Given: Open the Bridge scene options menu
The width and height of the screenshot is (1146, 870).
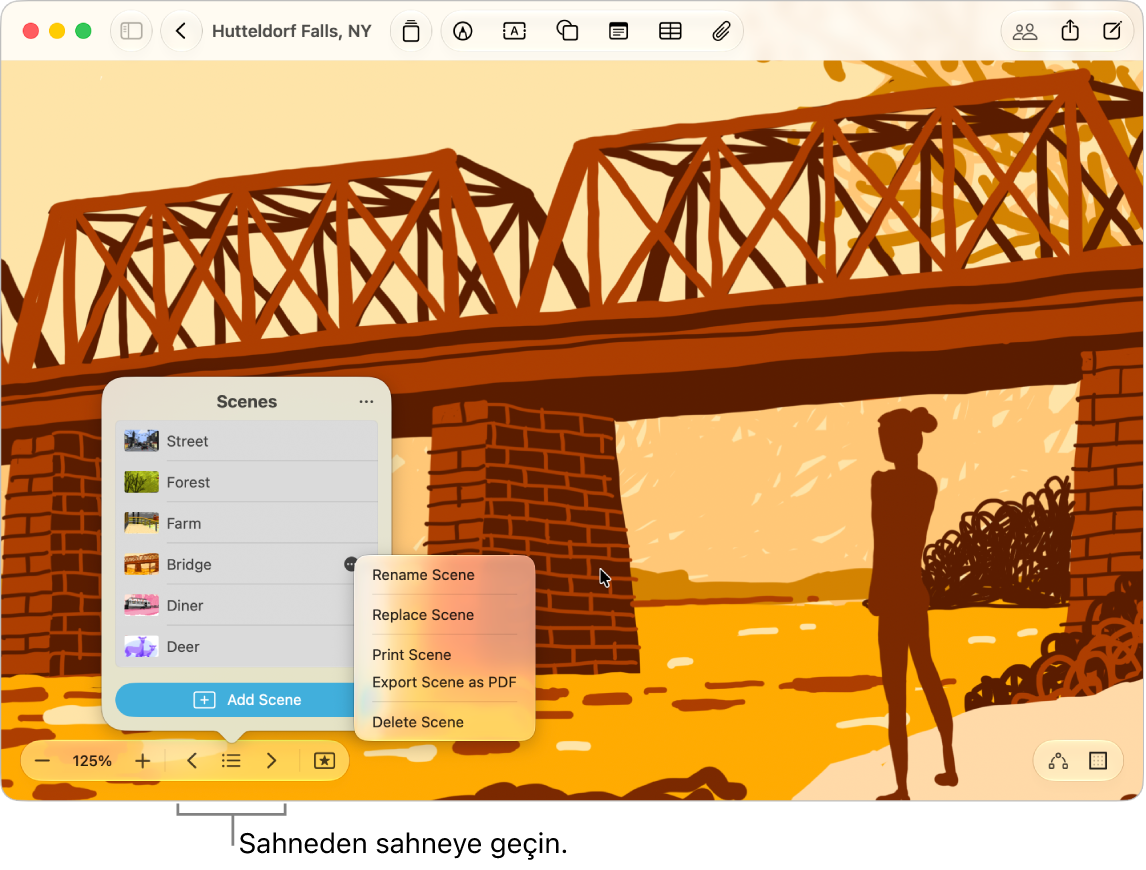Looking at the screenshot, I should pos(351,564).
